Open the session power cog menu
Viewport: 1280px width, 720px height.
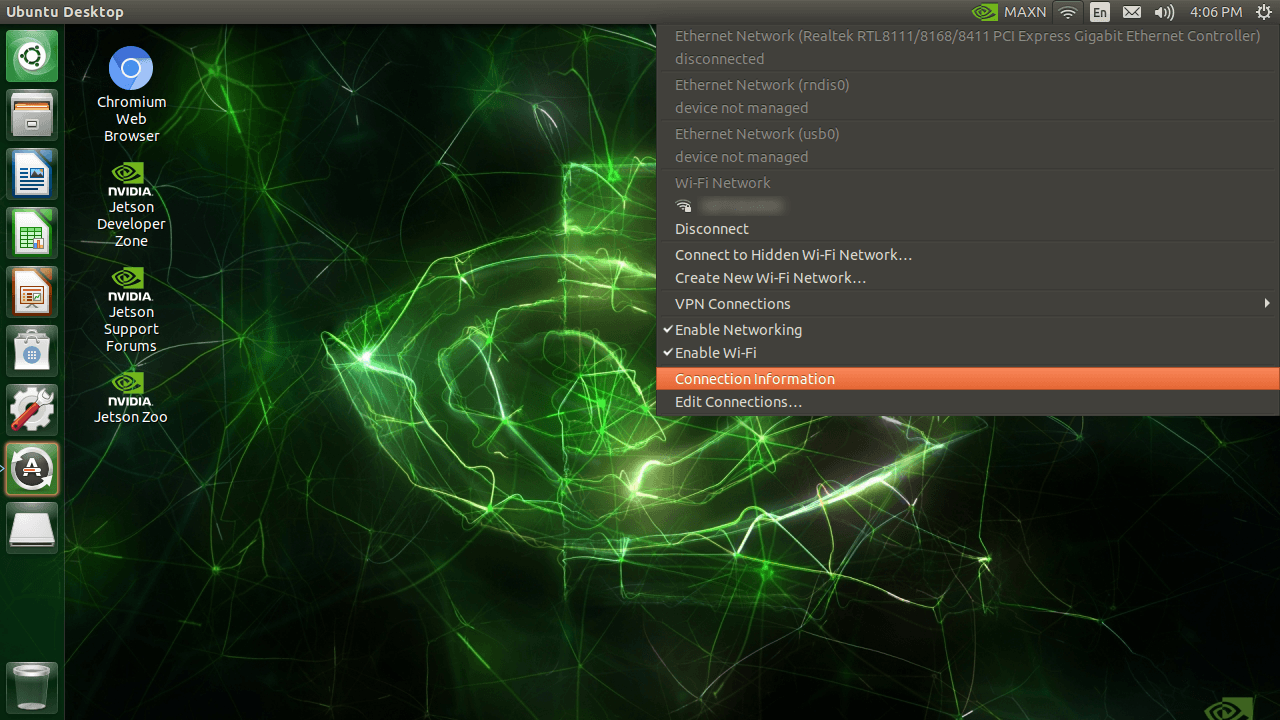[x=1263, y=12]
